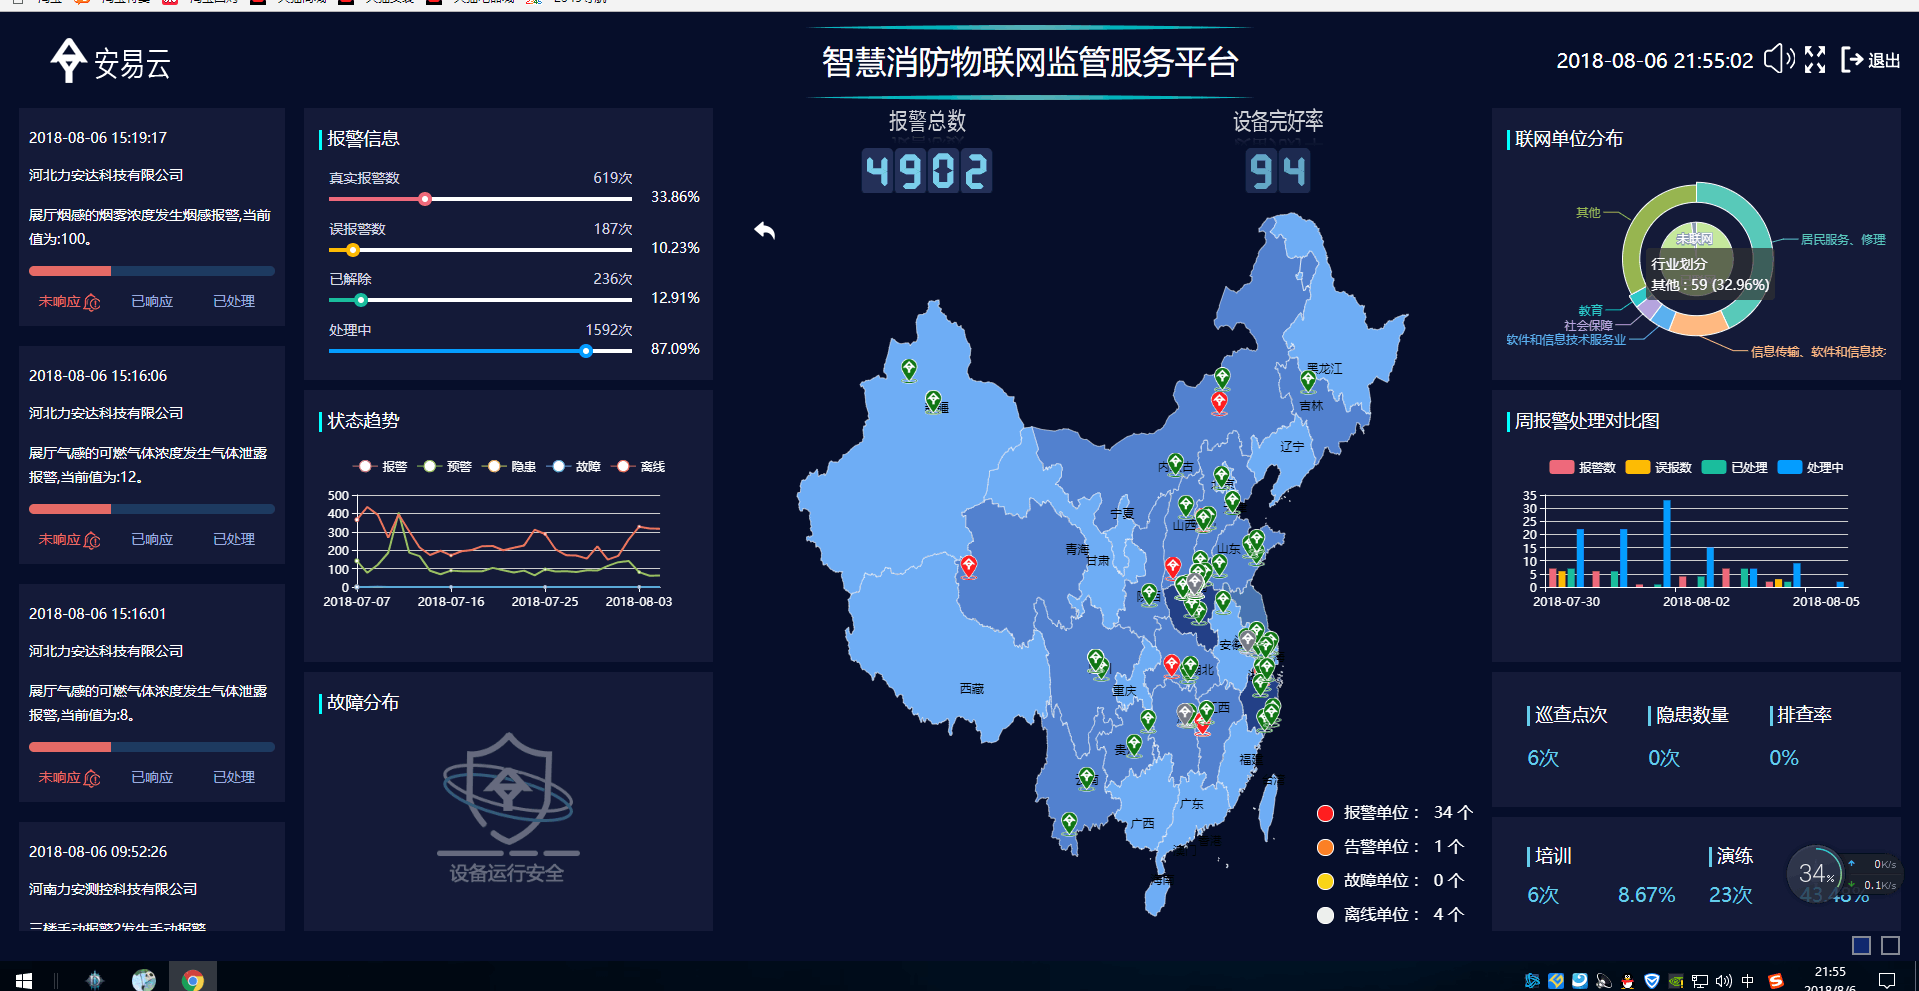
Task: Toggle 误报数 legend in weekly comparison chart
Action: (x=1658, y=468)
